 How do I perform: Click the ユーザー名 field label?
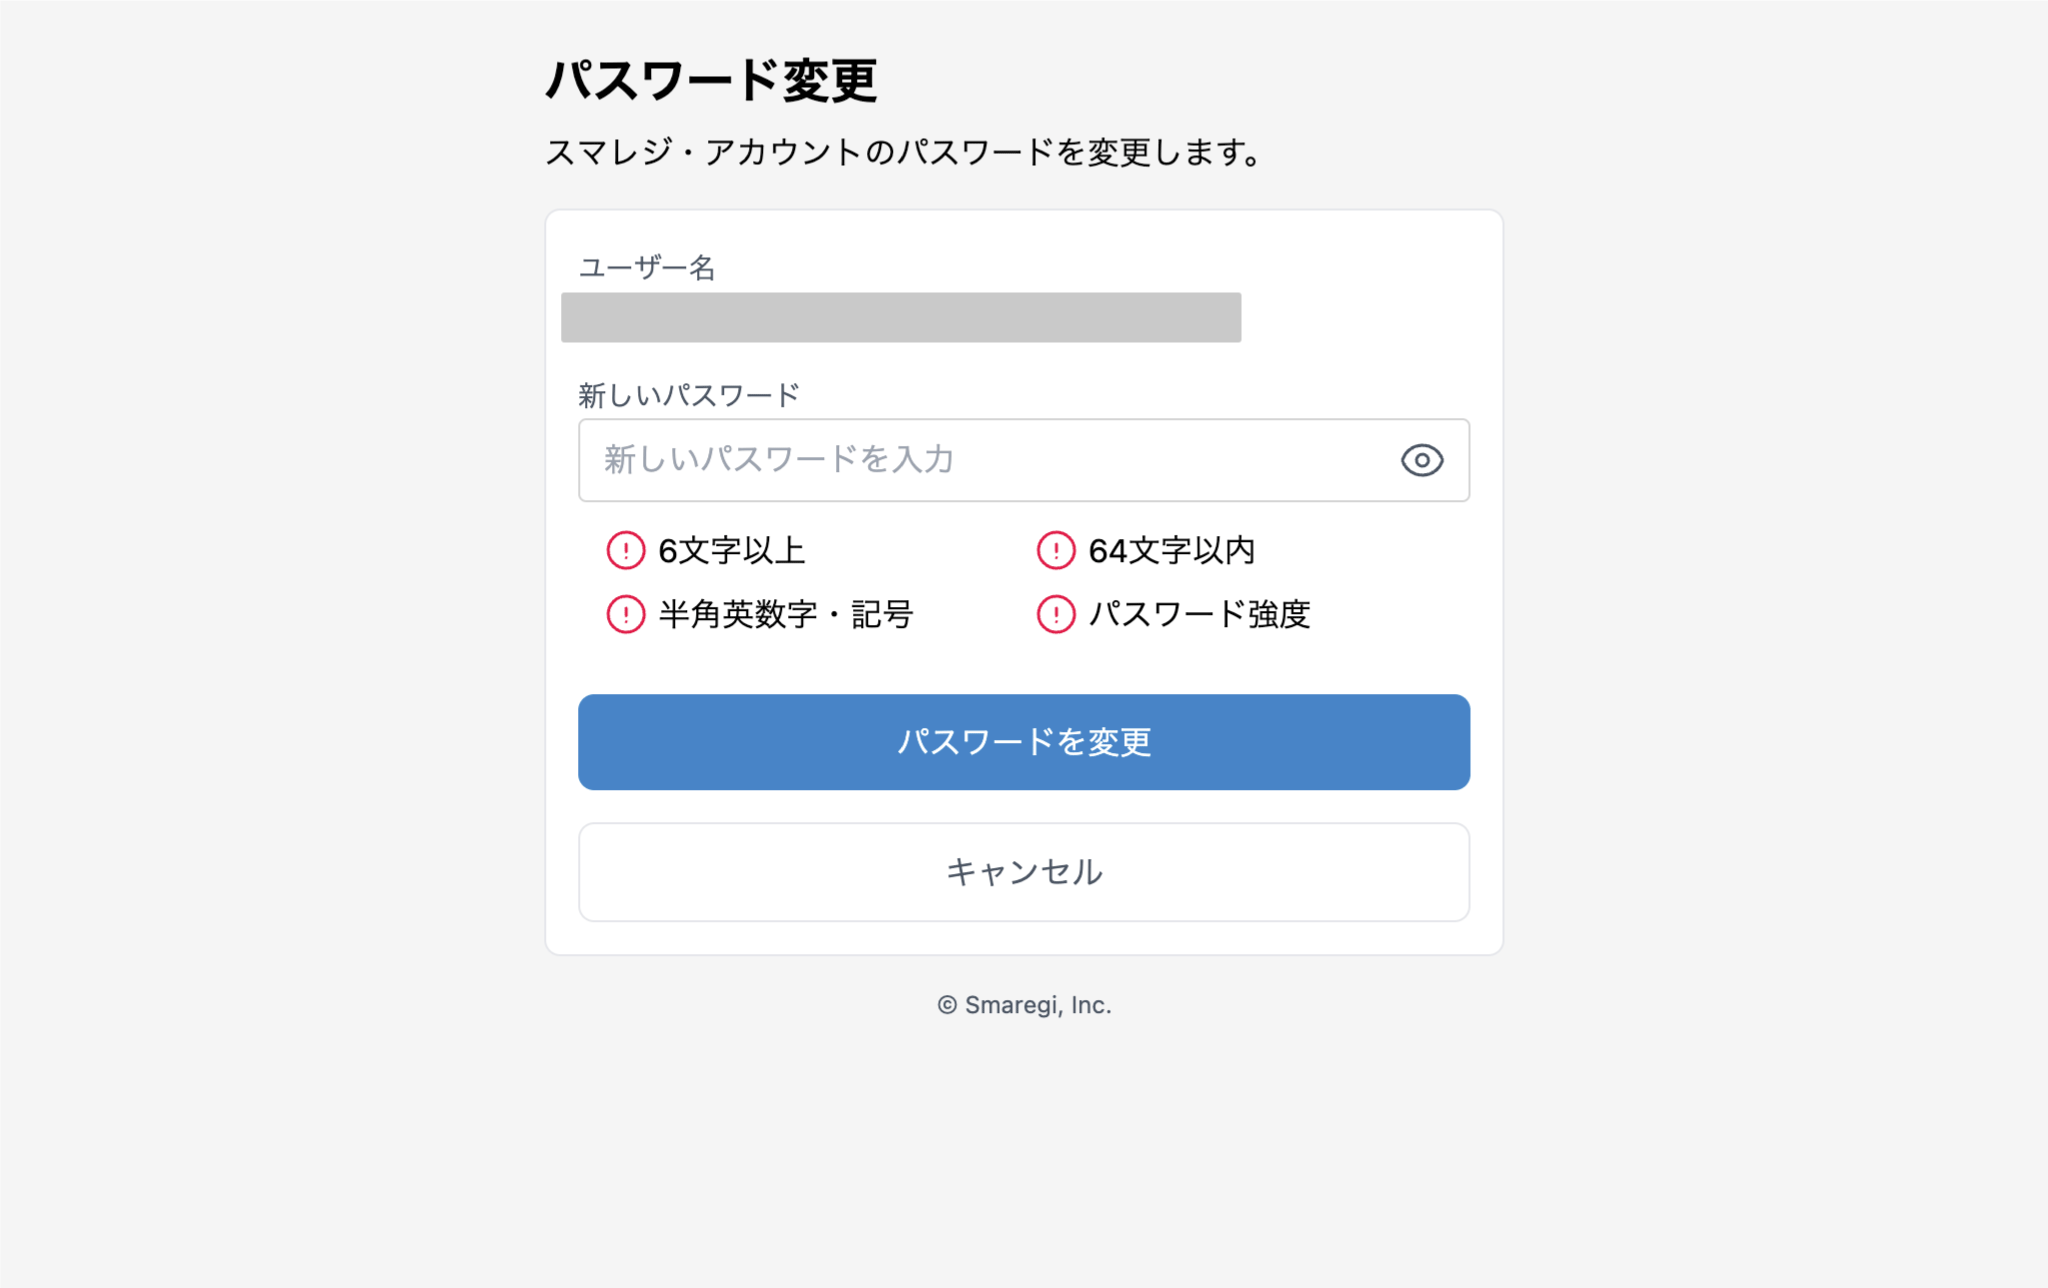[647, 268]
